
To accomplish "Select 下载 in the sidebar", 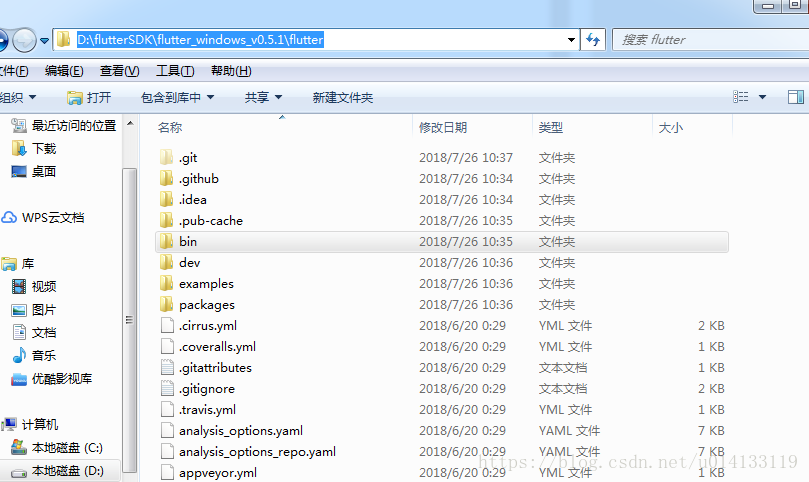I will [34, 149].
